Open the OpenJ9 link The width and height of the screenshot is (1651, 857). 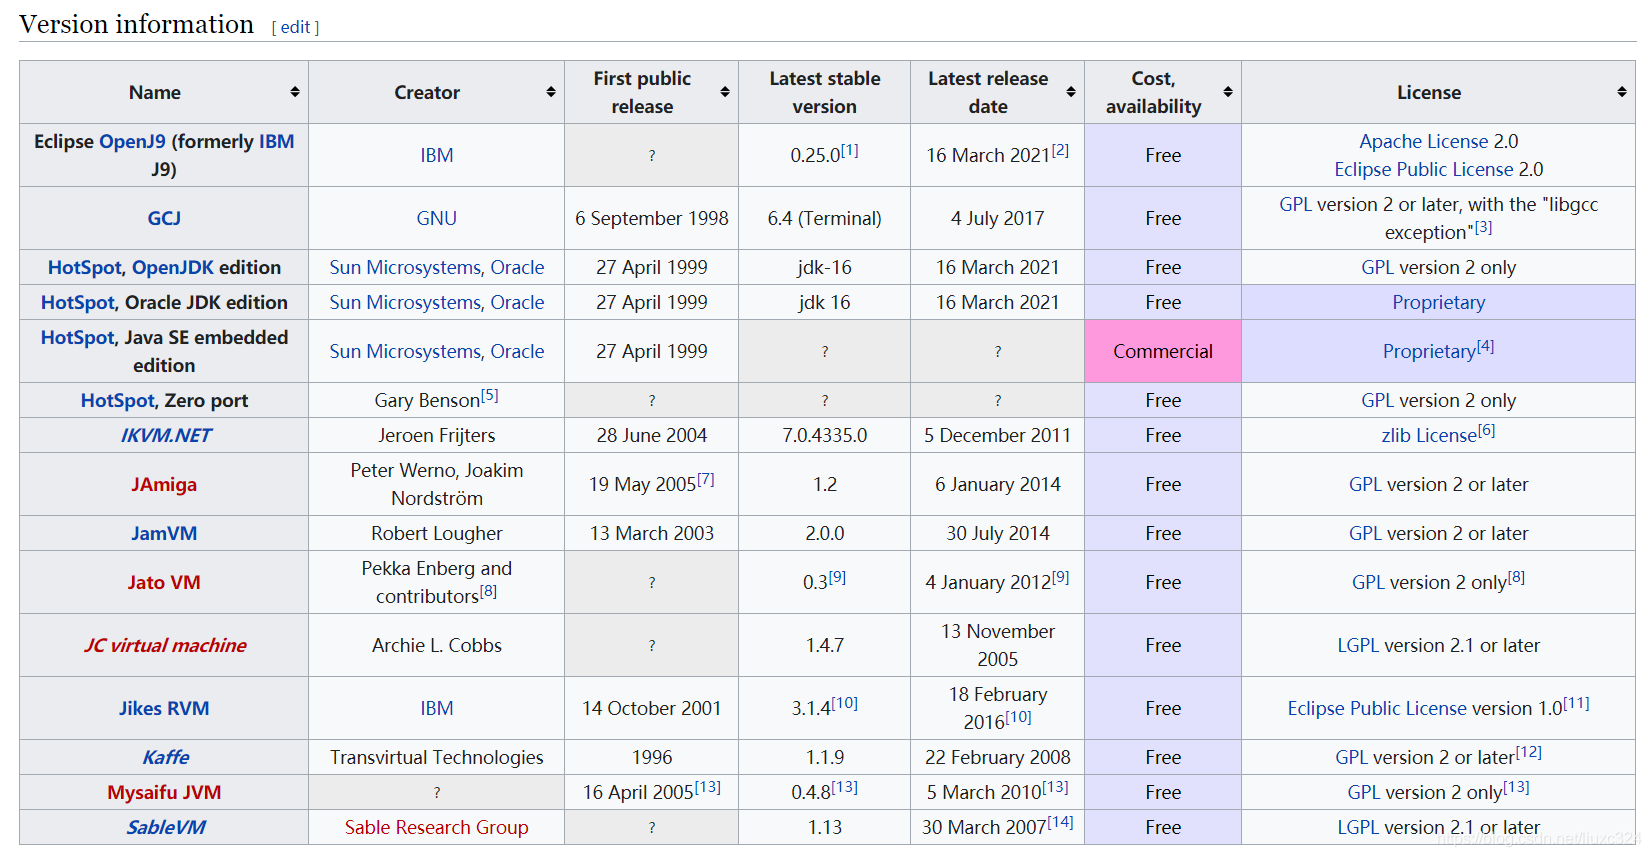[x=133, y=141]
